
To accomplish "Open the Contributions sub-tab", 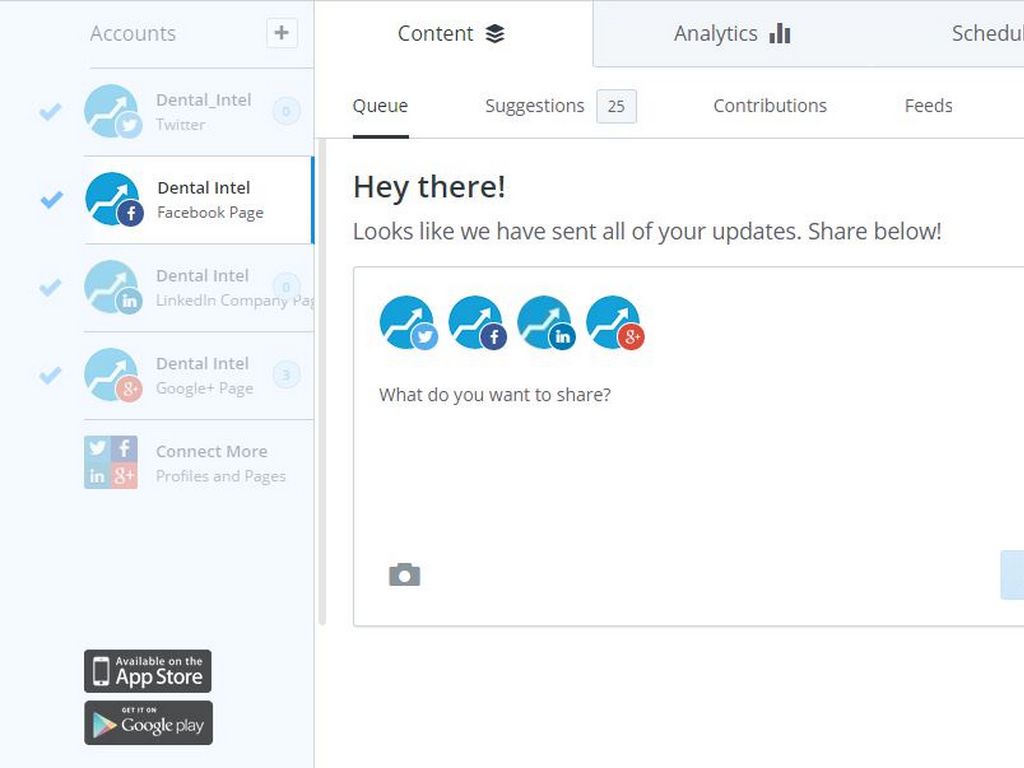I will coord(769,106).
